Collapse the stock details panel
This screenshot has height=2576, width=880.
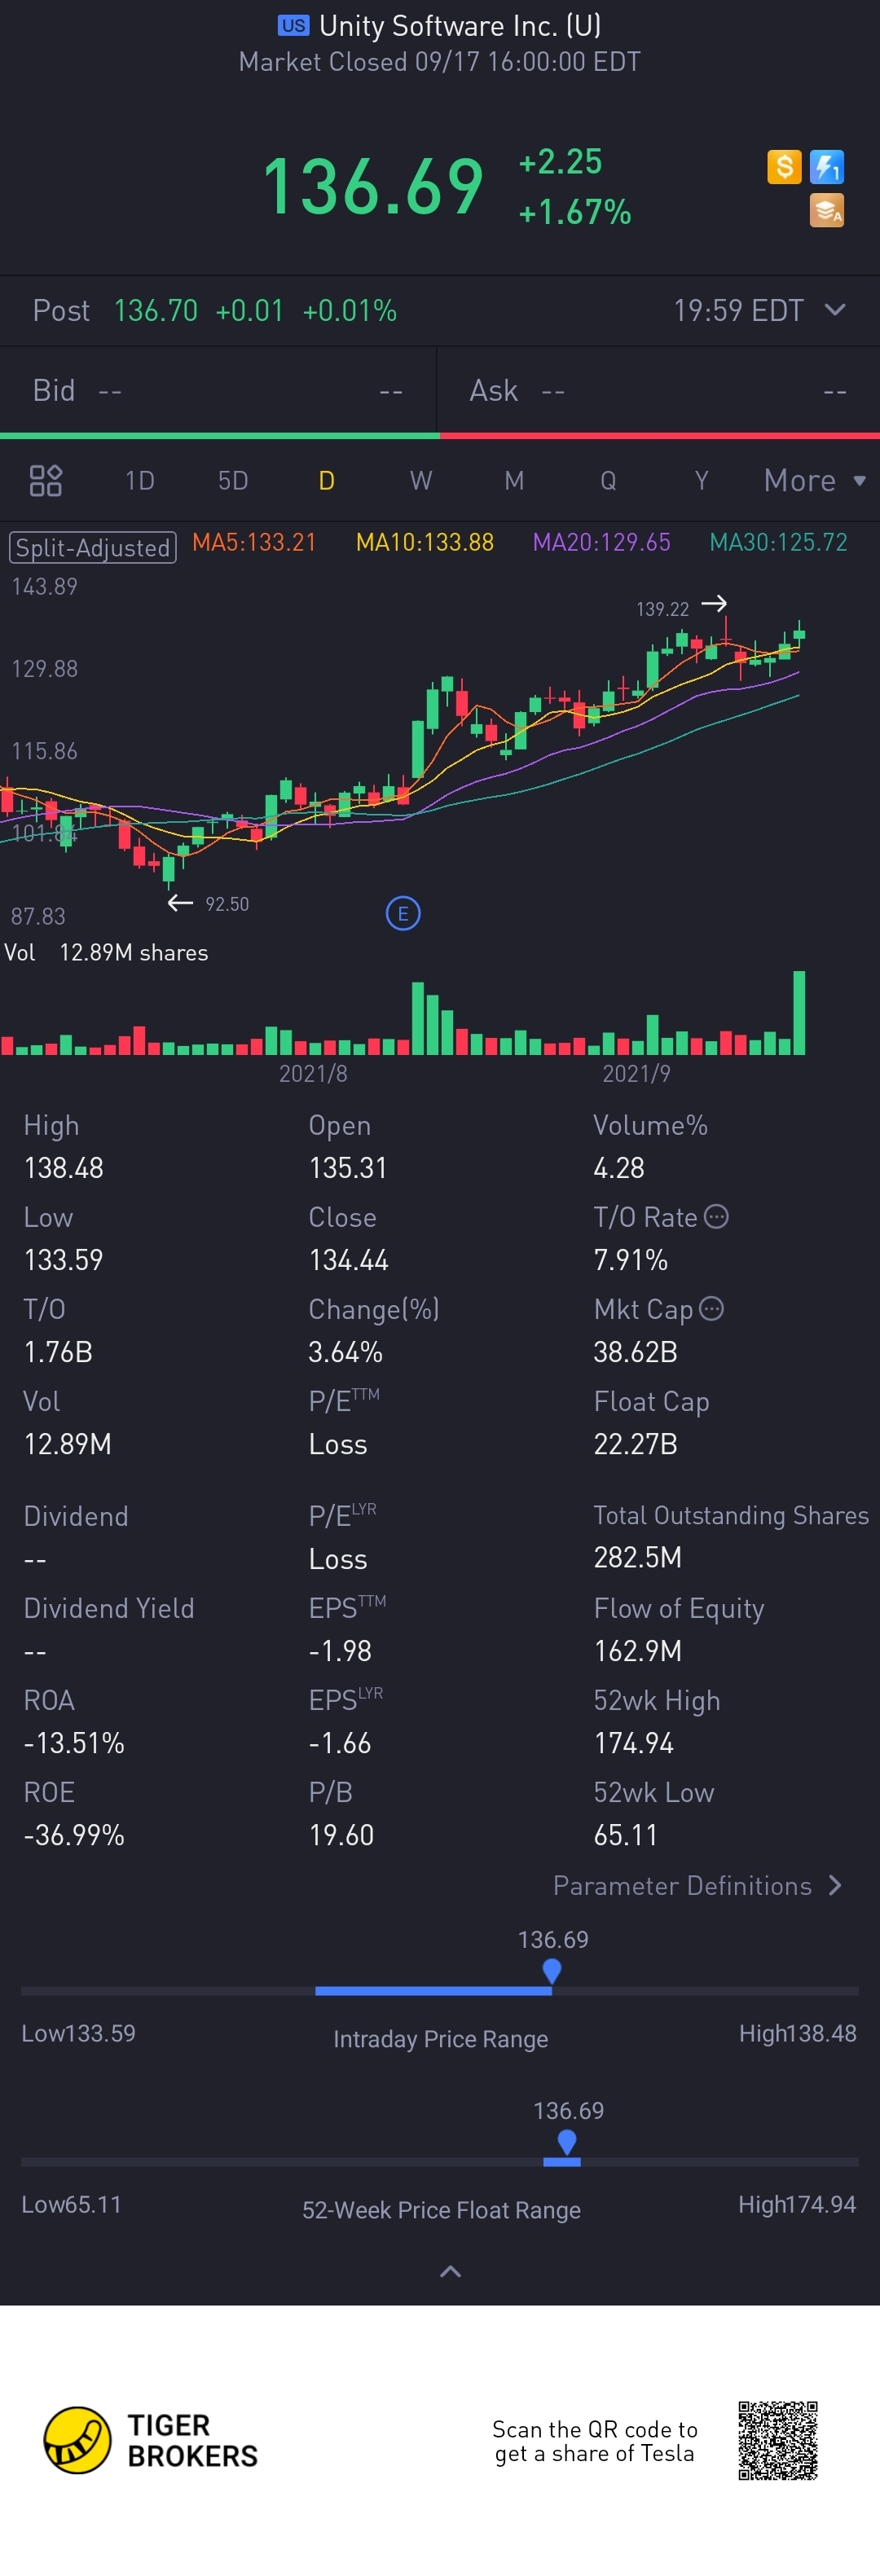pyautogui.click(x=451, y=2271)
